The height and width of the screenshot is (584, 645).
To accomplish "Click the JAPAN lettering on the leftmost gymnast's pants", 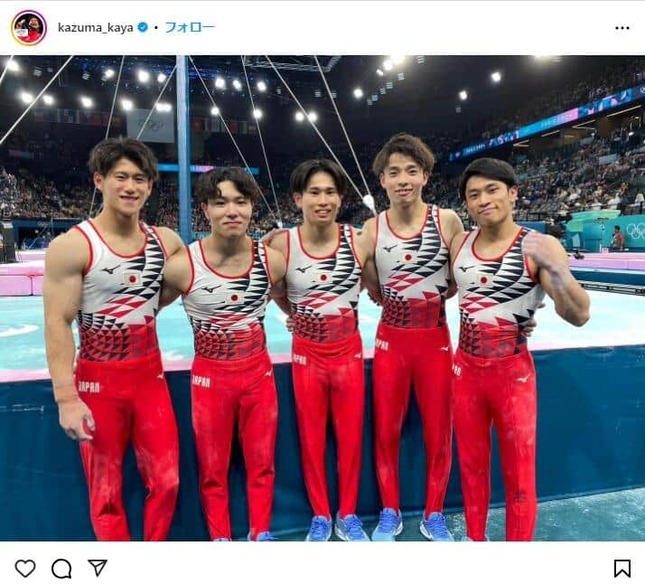I will (x=89, y=387).
